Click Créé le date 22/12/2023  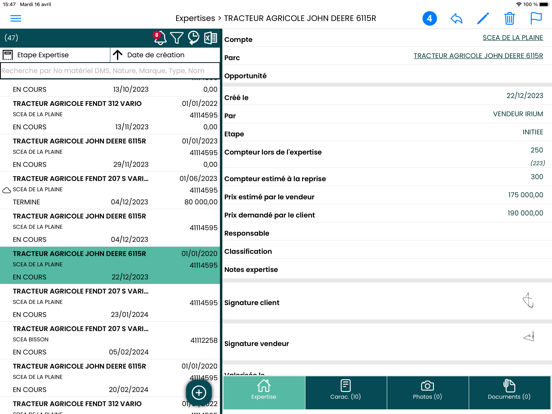[525, 96]
